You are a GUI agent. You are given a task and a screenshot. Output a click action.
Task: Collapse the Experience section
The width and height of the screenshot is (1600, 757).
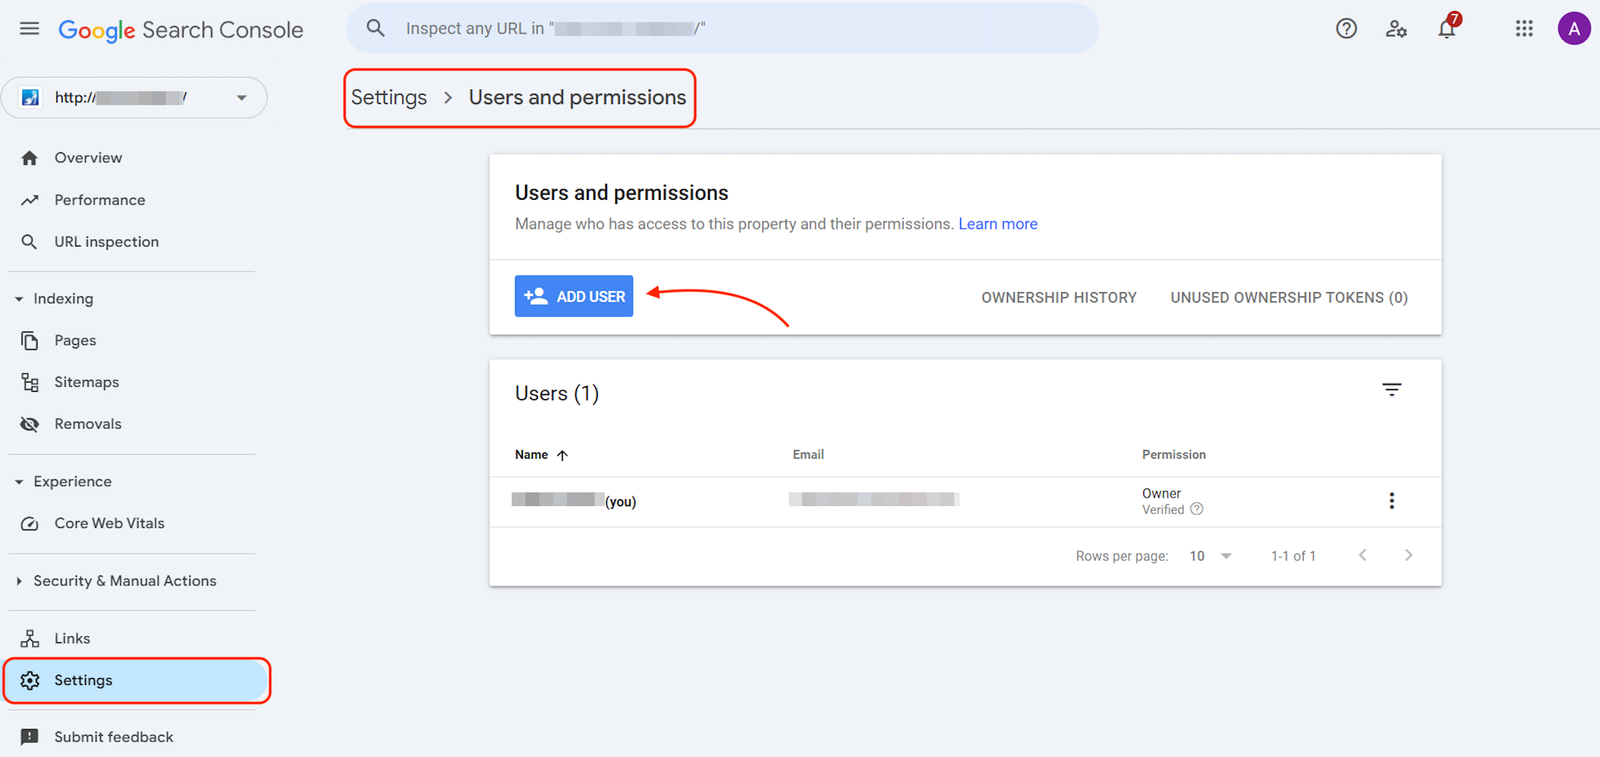[x=19, y=482]
